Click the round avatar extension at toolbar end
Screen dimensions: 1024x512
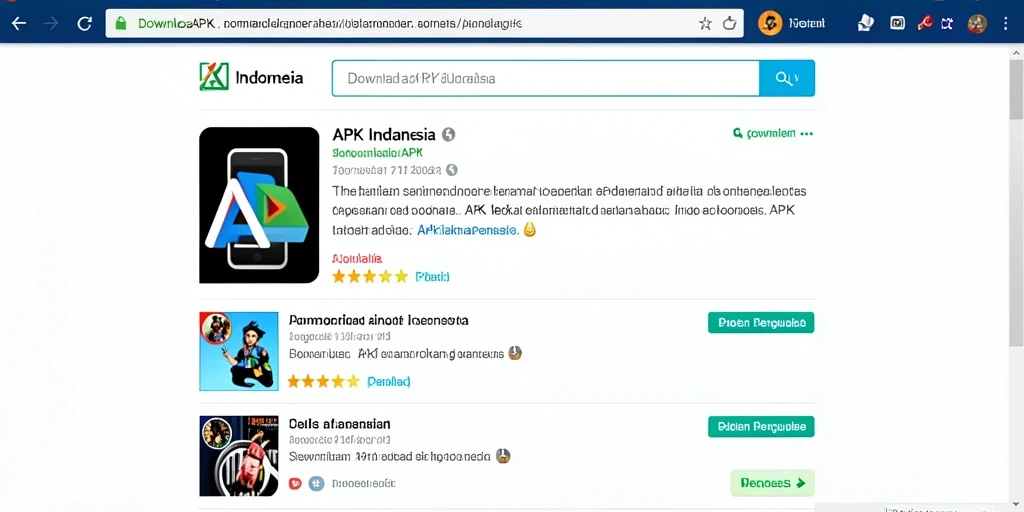coord(978,24)
